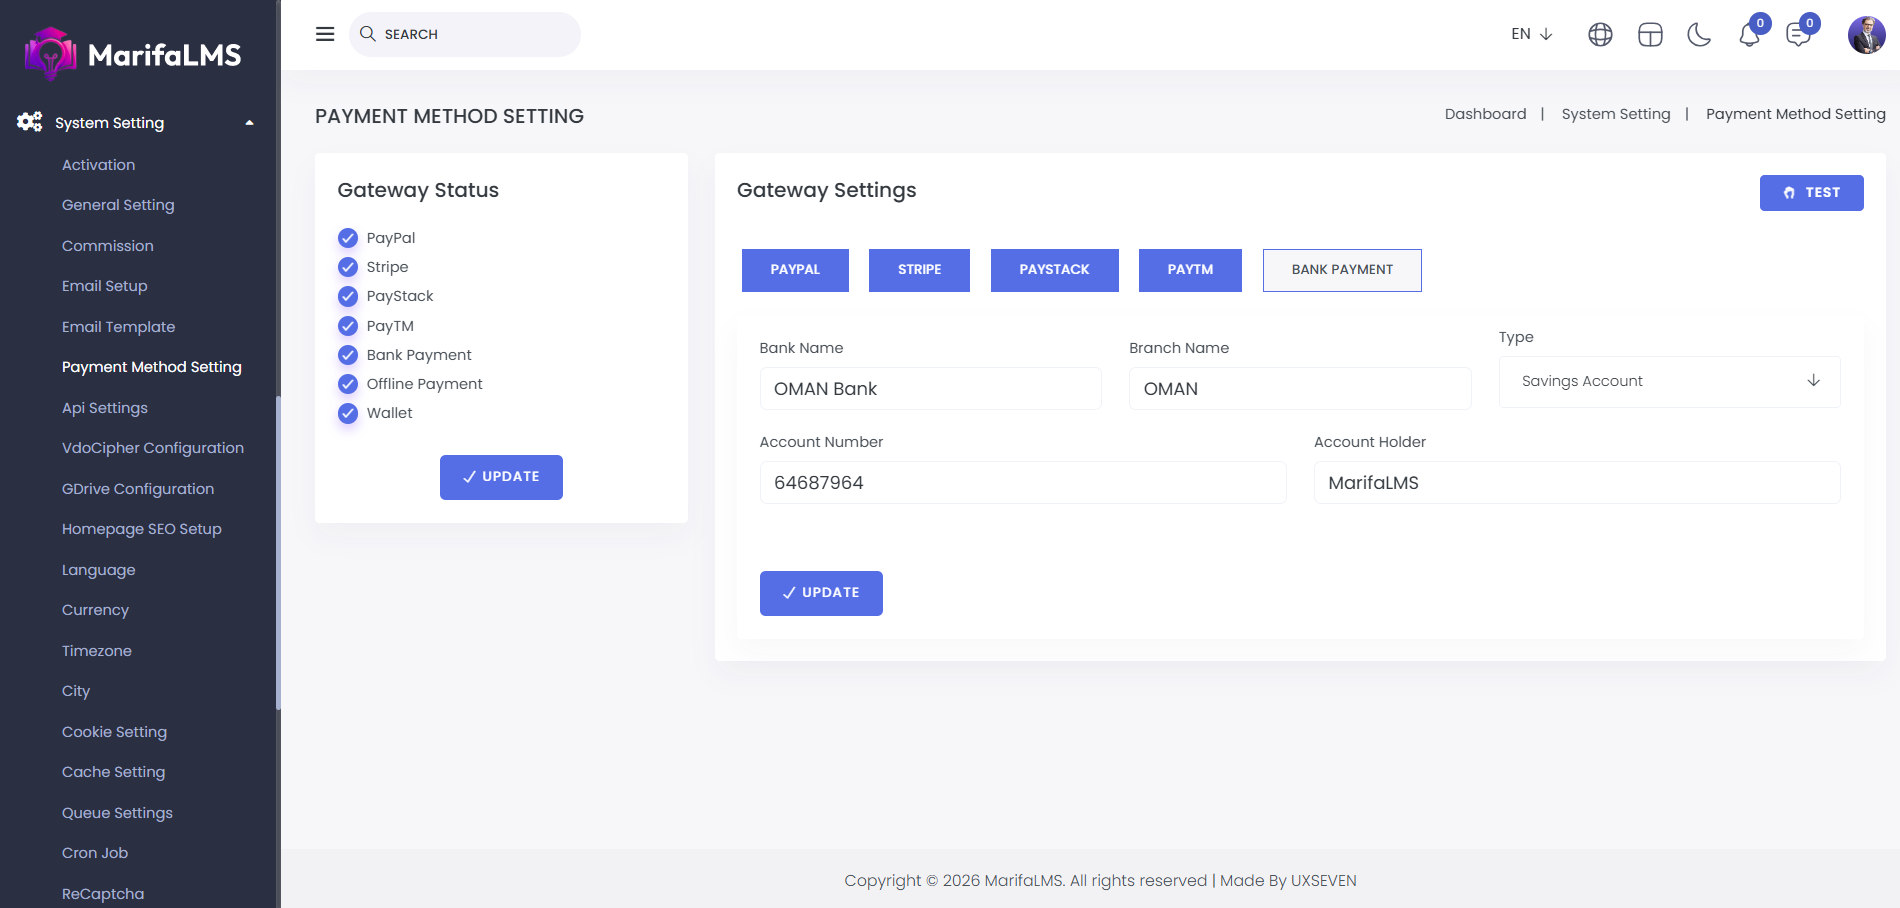
Task: Disable the Wallet gateway checkbox
Action: pos(348,413)
